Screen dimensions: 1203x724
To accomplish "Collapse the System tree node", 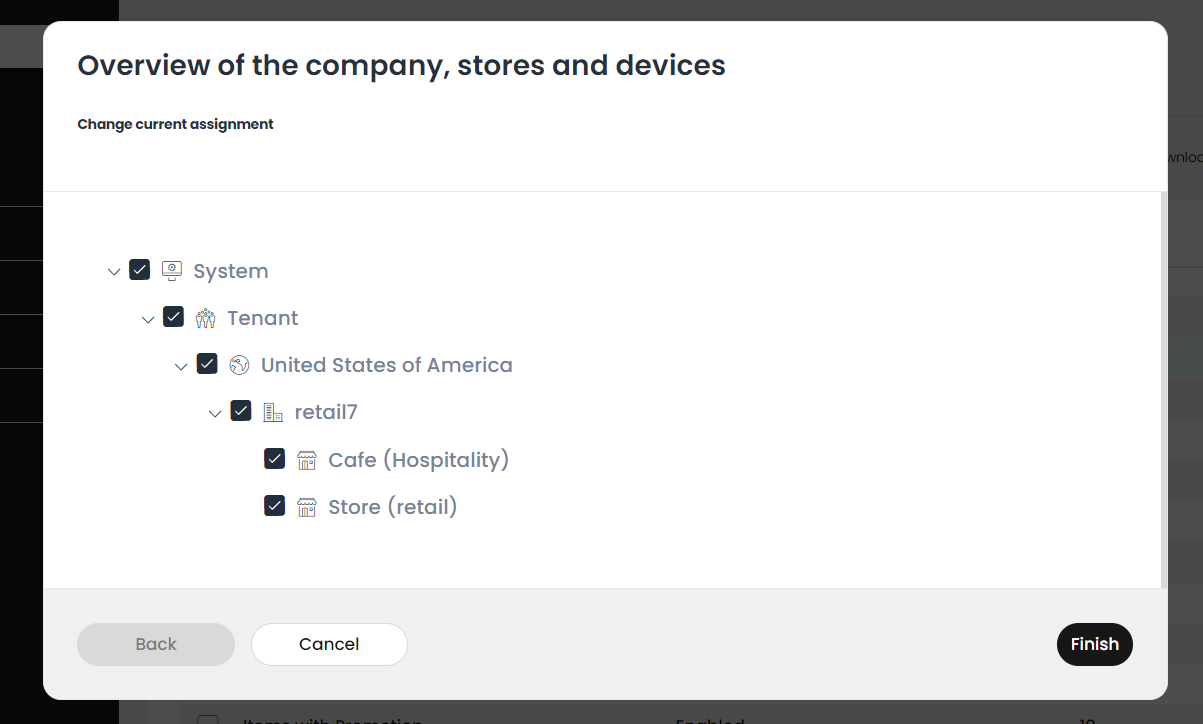I will (114, 272).
